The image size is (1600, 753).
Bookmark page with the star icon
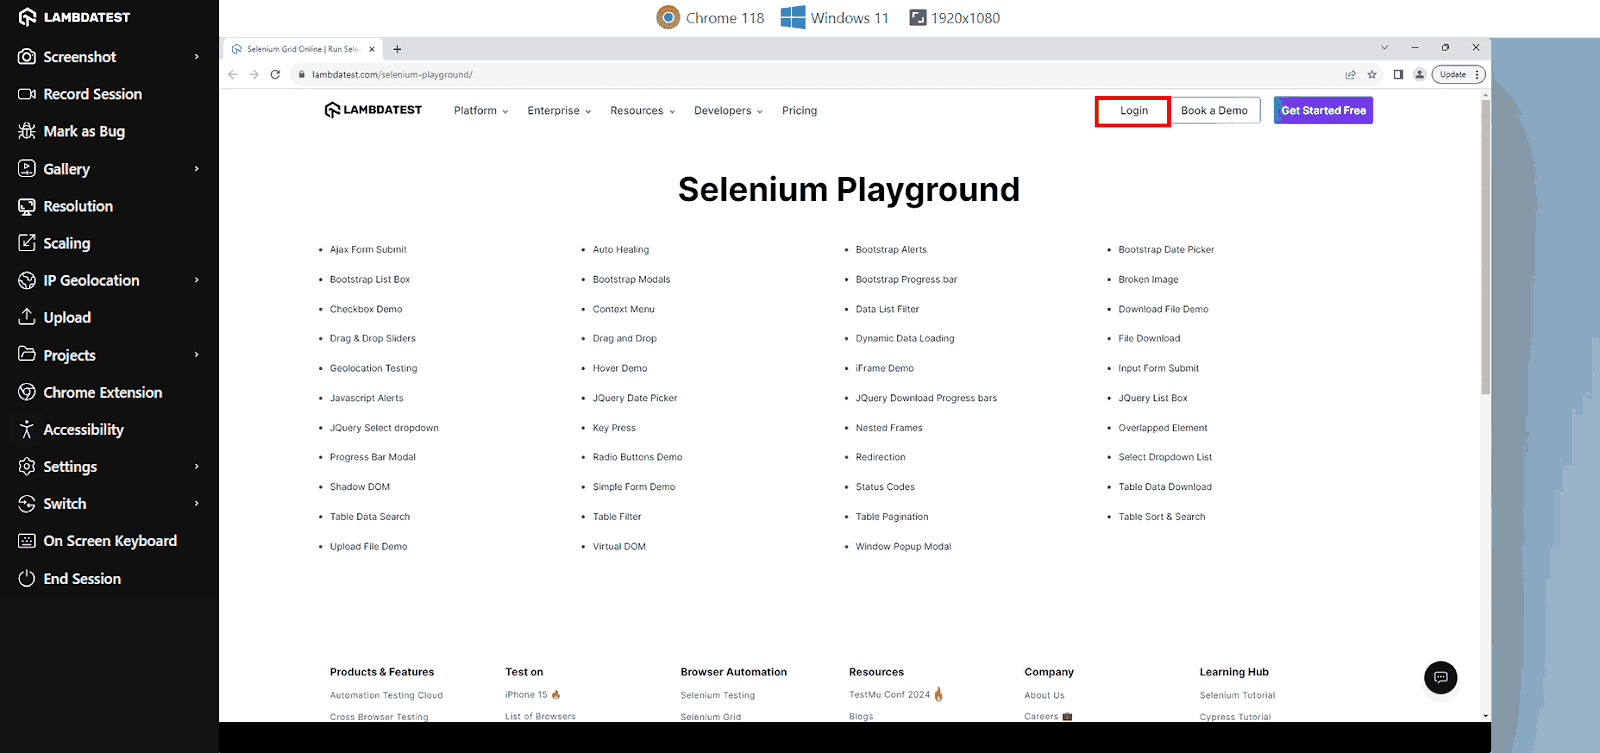[1372, 75]
